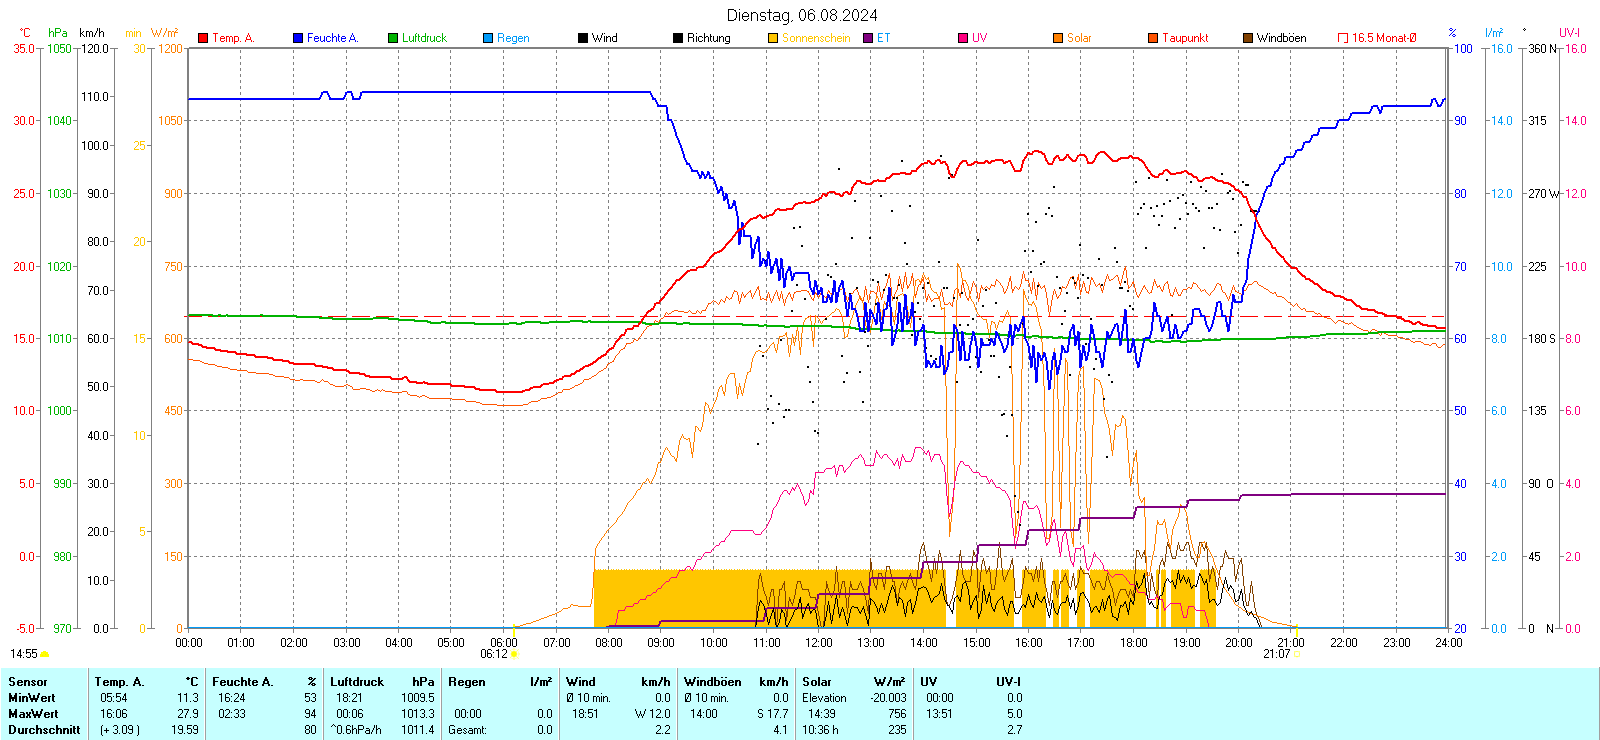Select the Sensor column header in the table

28,682
